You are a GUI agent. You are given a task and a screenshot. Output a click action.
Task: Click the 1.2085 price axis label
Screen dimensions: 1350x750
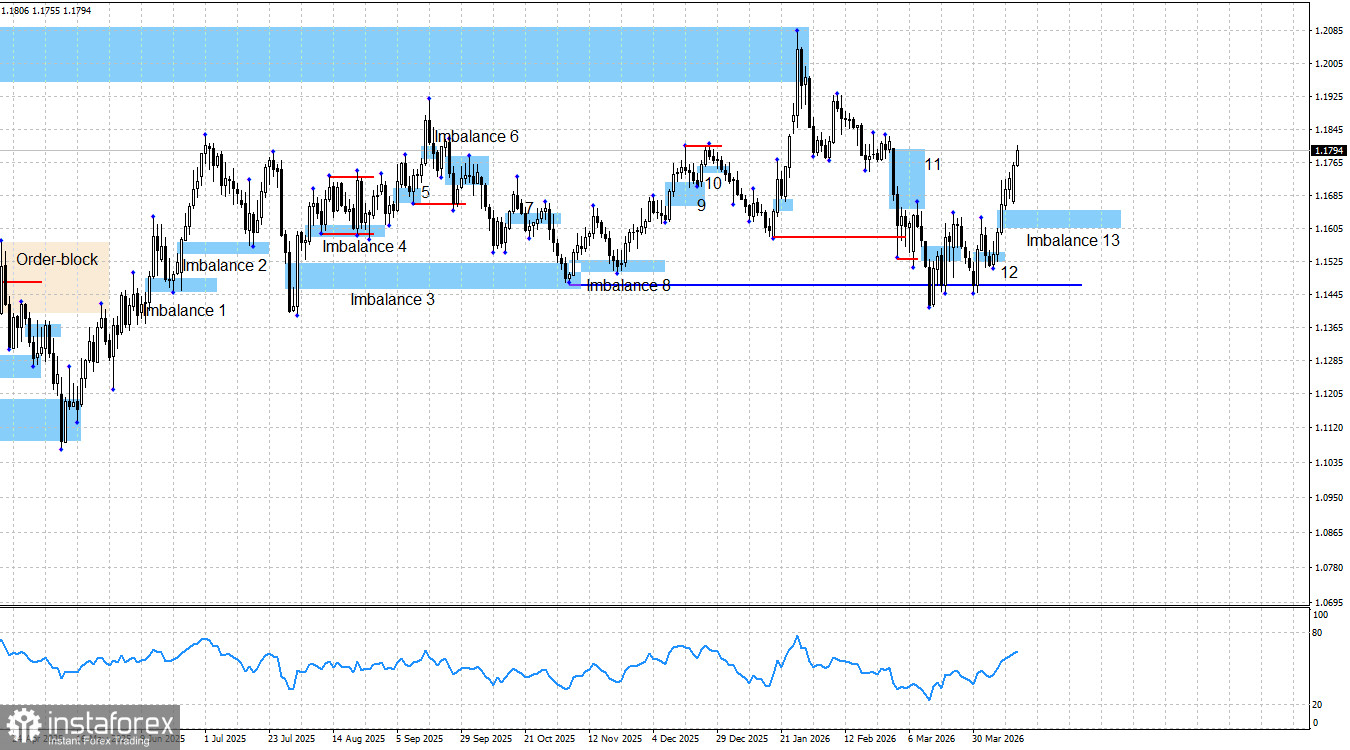pos(1329,30)
